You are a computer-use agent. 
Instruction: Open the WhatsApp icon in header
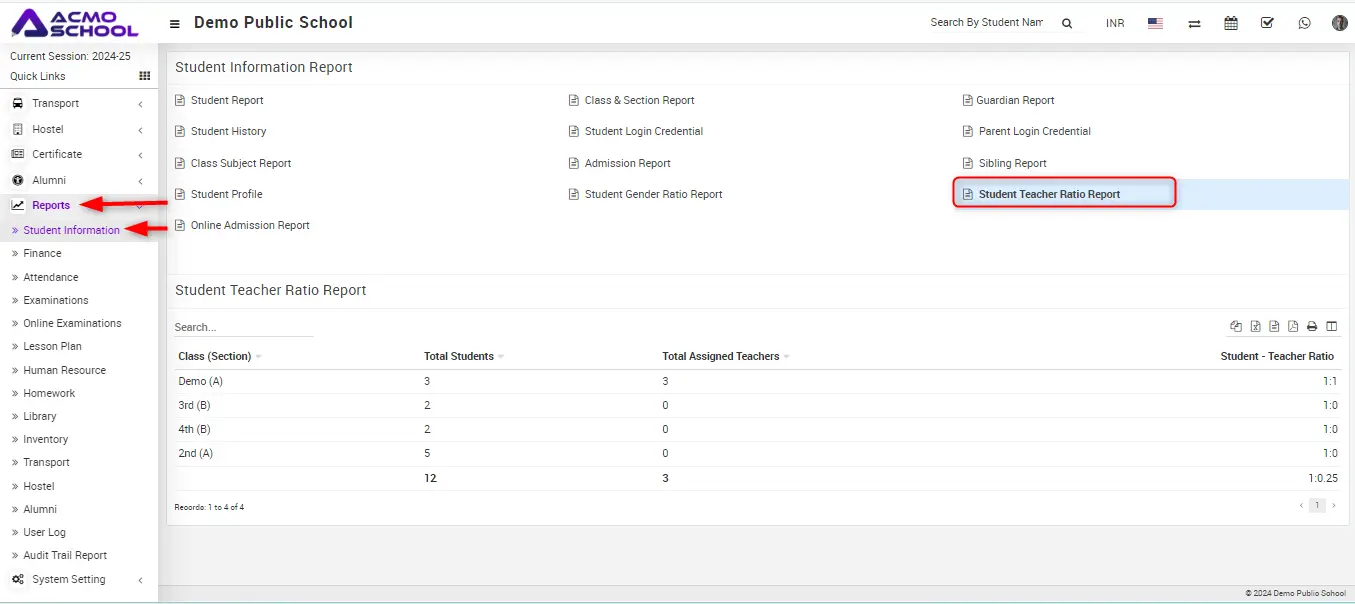pos(1304,23)
